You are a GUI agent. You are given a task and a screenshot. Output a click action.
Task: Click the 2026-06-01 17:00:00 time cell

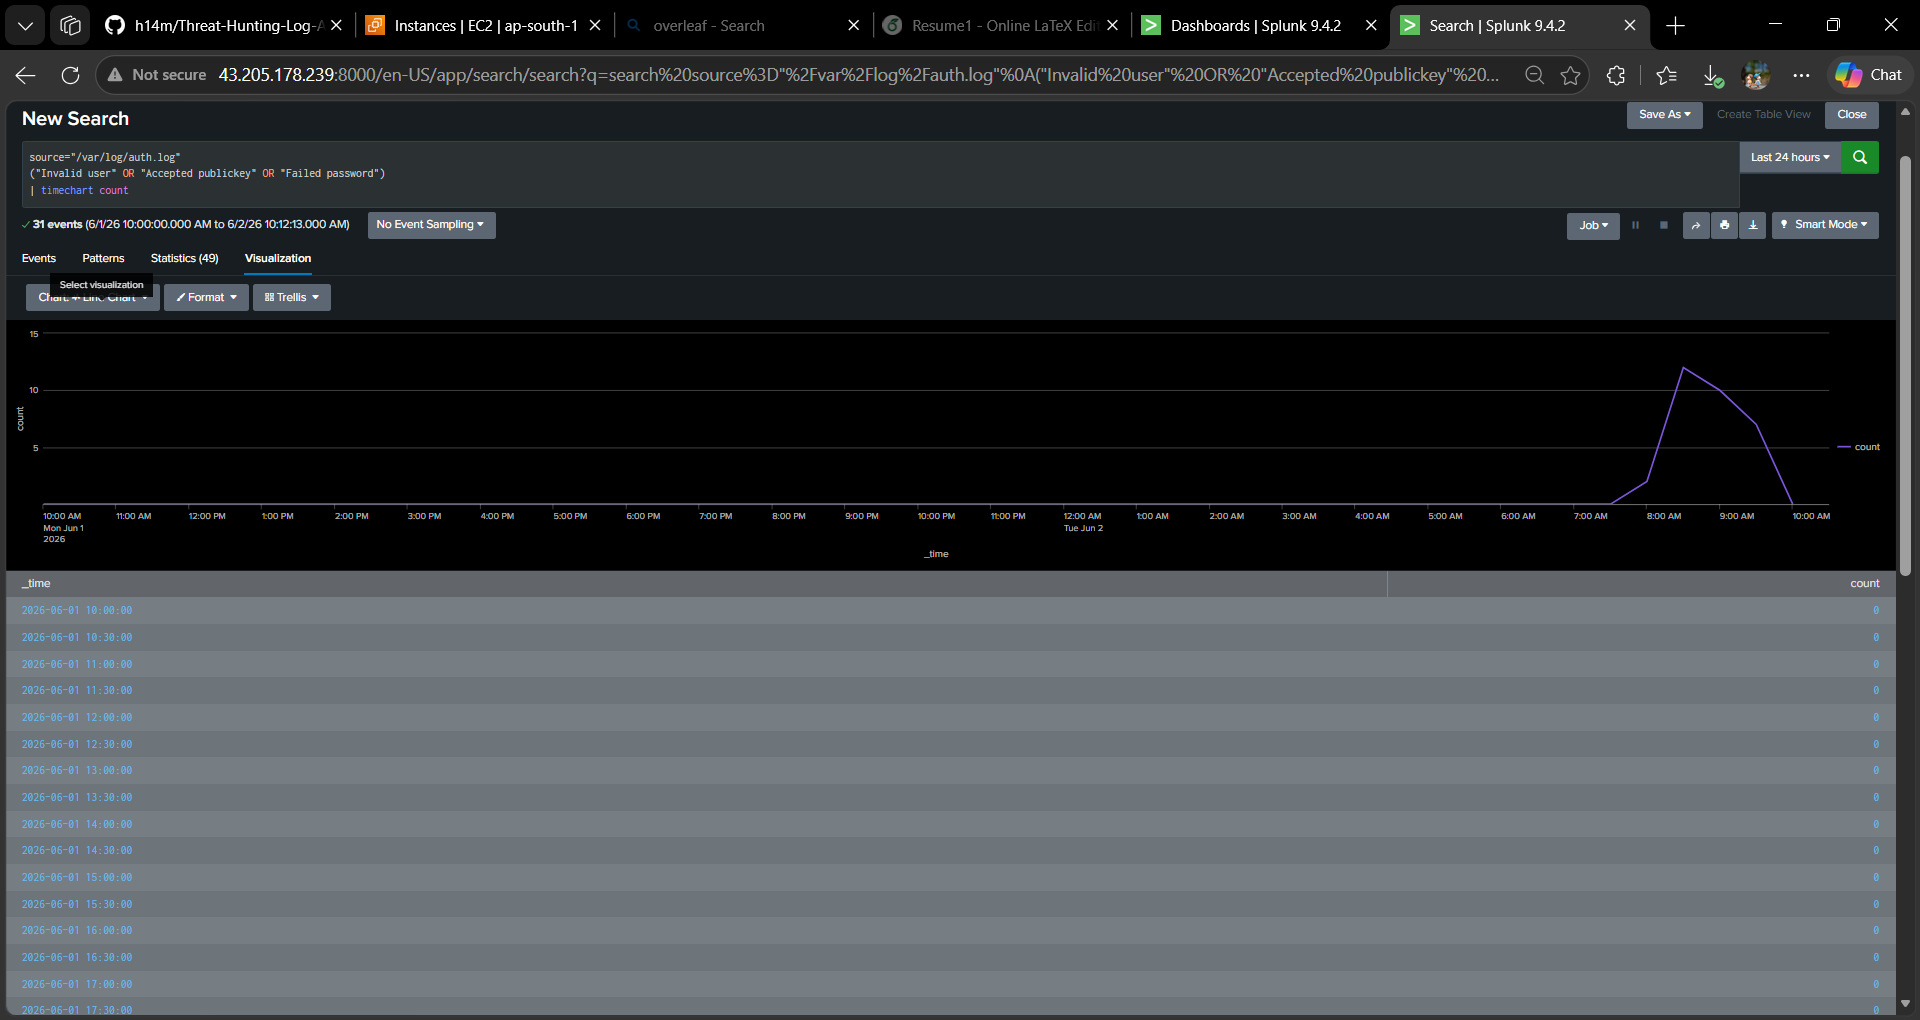pos(77,985)
